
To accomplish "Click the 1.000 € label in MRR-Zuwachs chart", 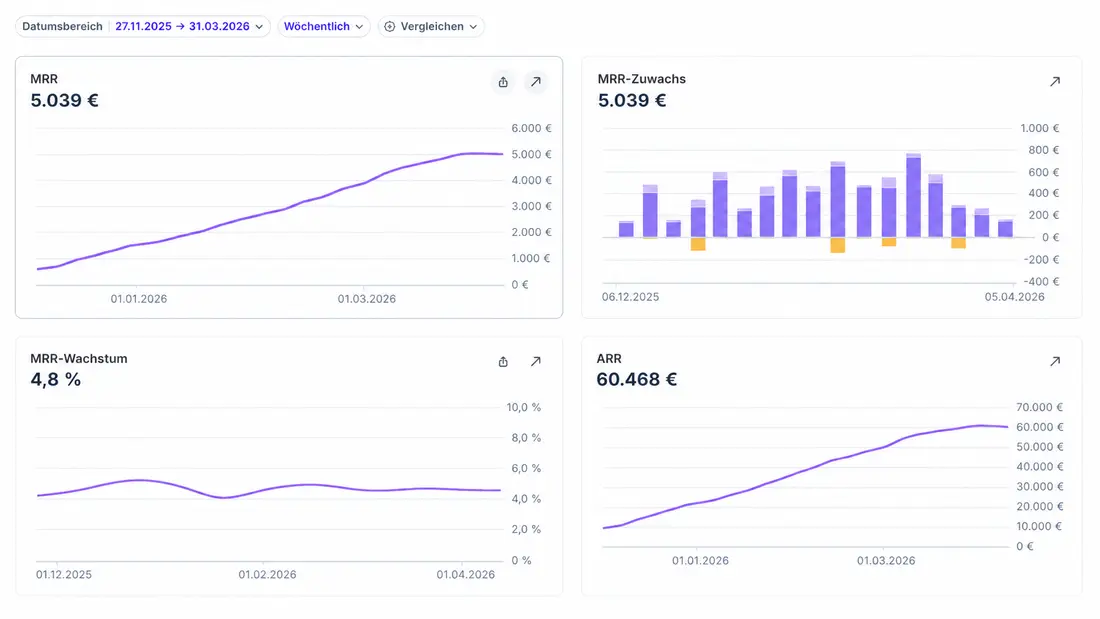I will pos(1040,128).
